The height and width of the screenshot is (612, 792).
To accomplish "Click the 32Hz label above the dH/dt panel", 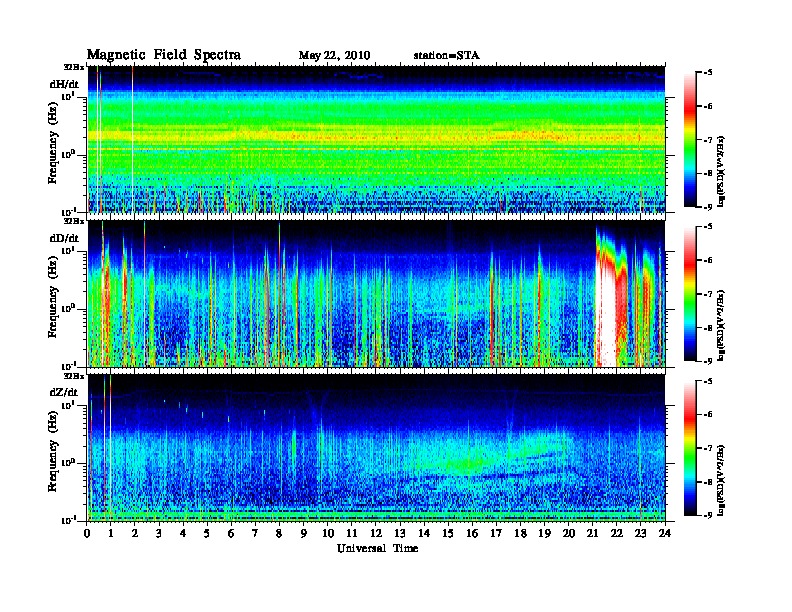I will pyautogui.click(x=74, y=66).
